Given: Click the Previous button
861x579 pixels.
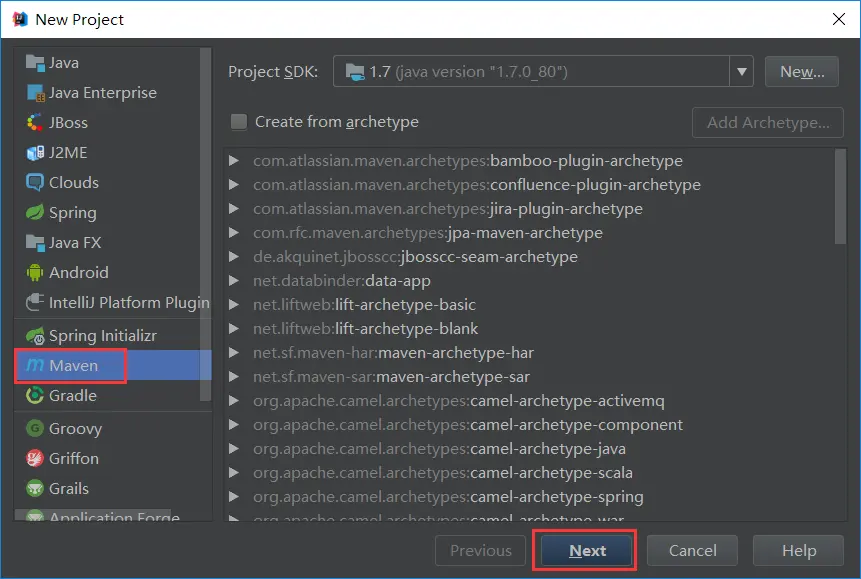Looking at the screenshot, I should coord(480,550).
